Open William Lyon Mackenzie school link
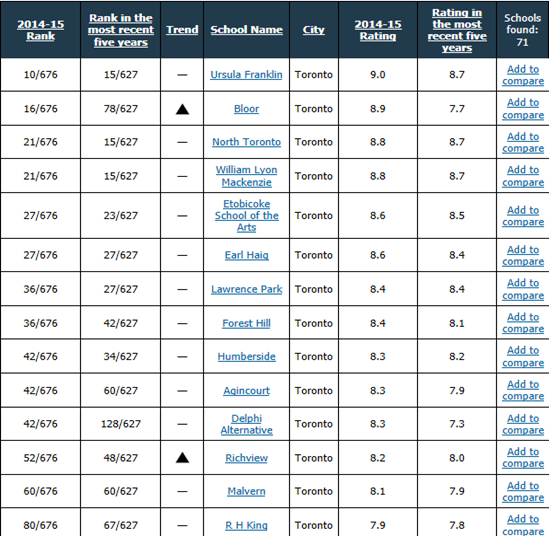The width and height of the screenshot is (549, 536). coord(246,176)
